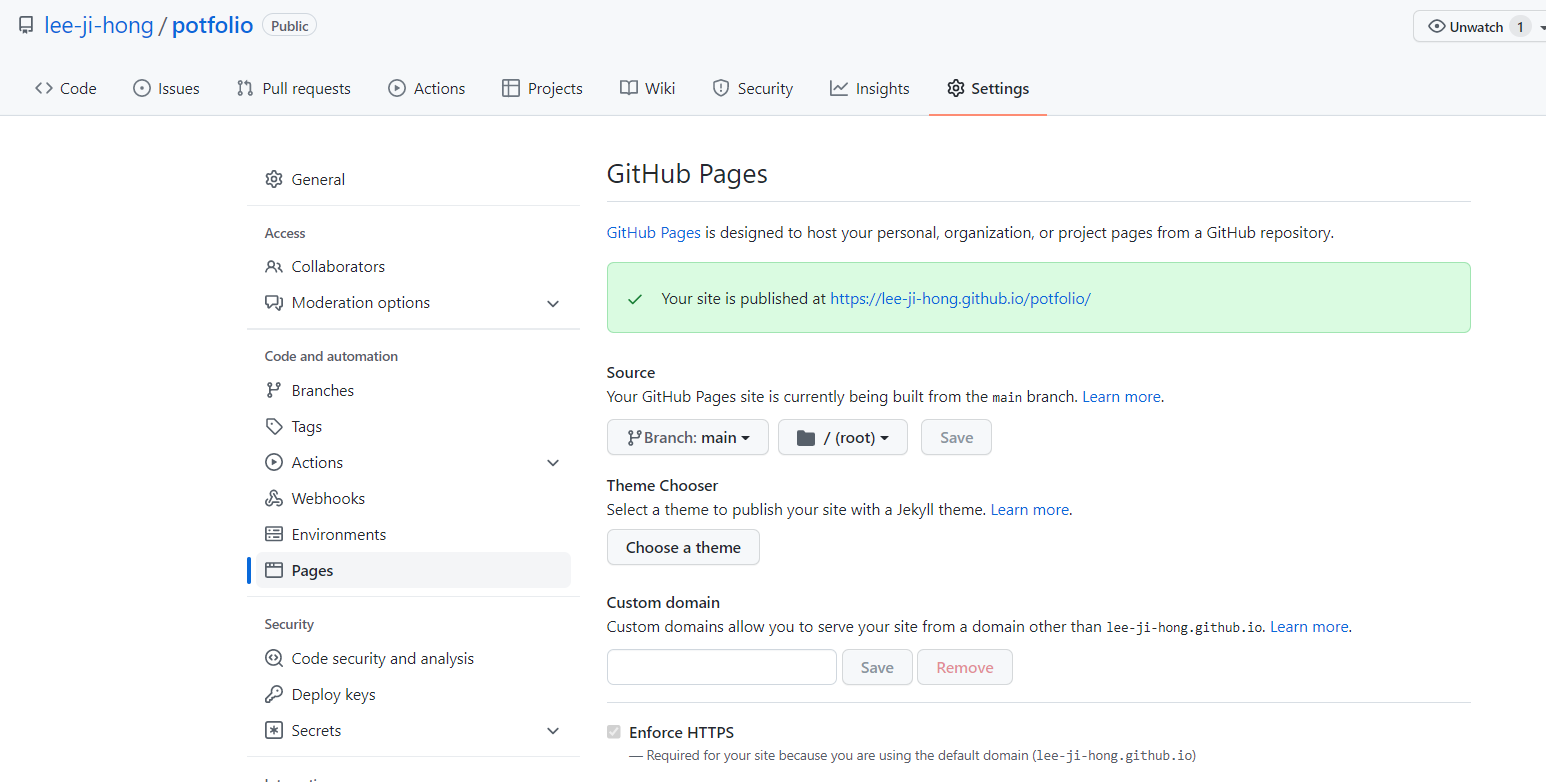The height and width of the screenshot is (782, 1546).
Task: Click Learn more in the Theme Chooser section
Action: 1029,509
